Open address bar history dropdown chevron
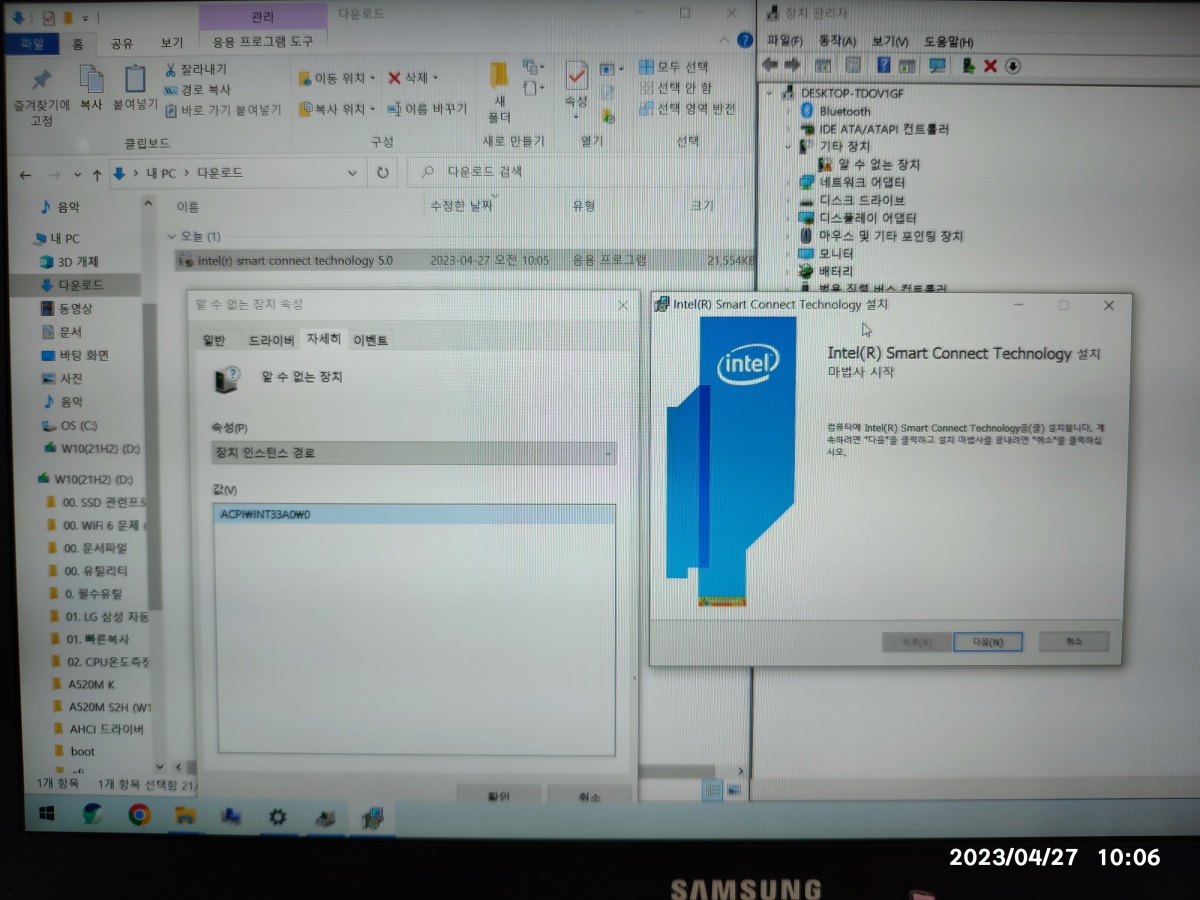Screen dimensions: 1200x900 coord(352,173)
